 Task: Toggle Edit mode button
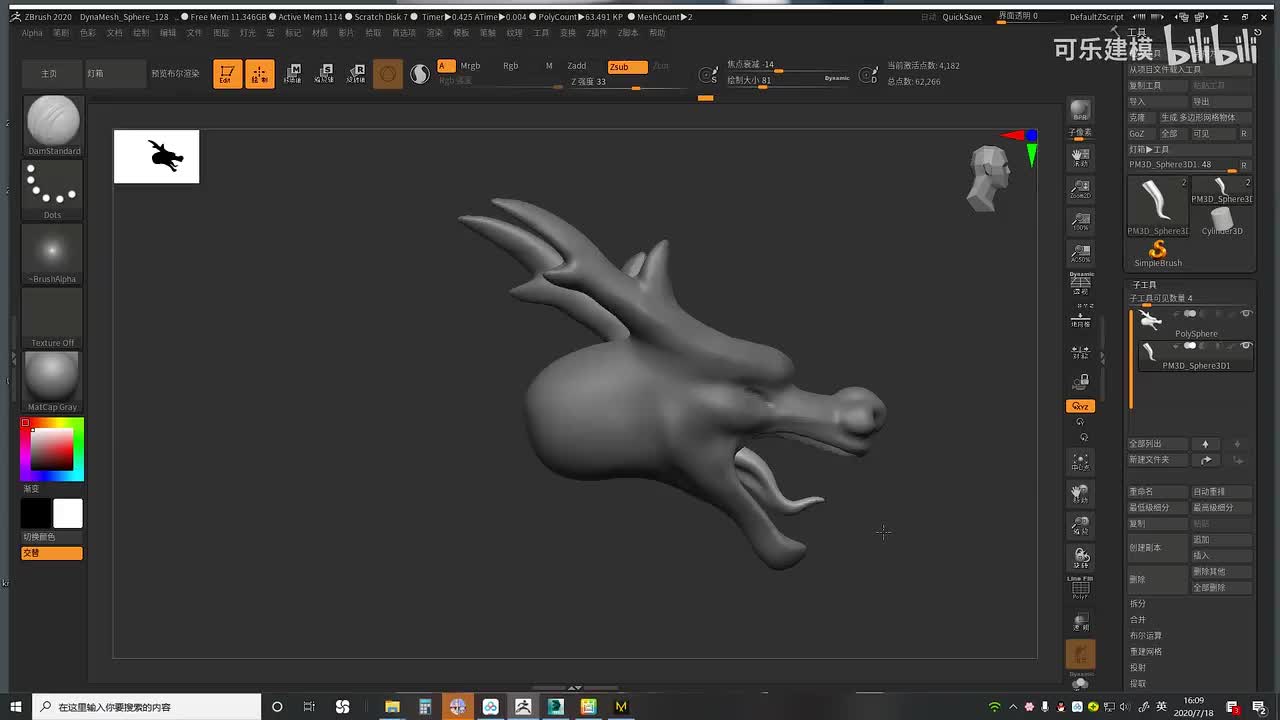pos(227,74)
